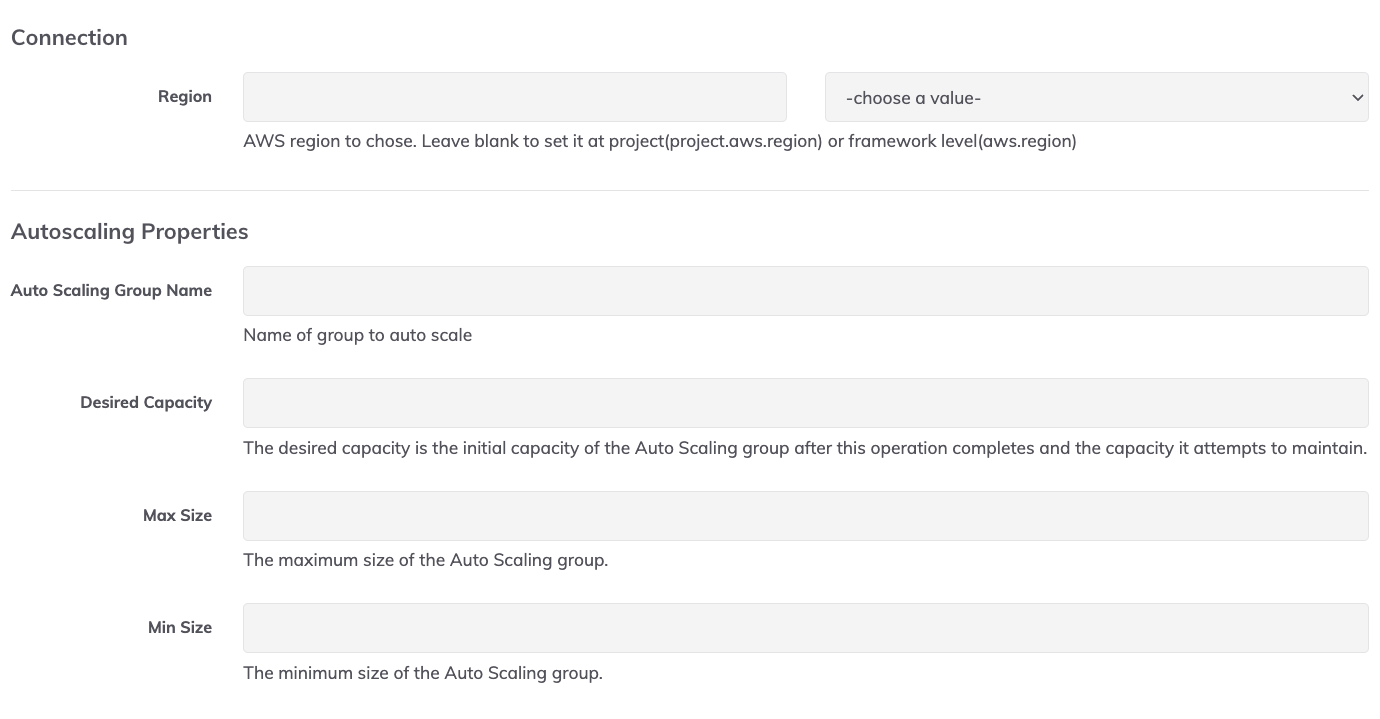Click the Min Size label
The width and height of the screenshot is (1380, 719).
click(180, 627)
